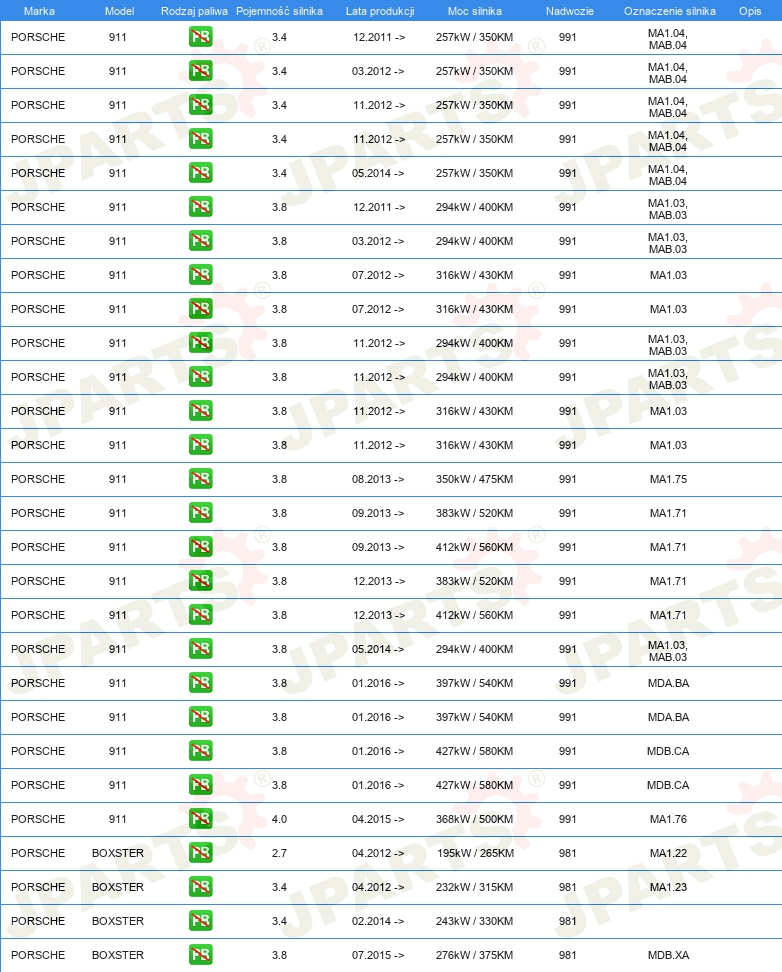Click the power value 243kW / 330KM
Image resolution: width=782 pixels, height=972 pixels.
[474, 921]
